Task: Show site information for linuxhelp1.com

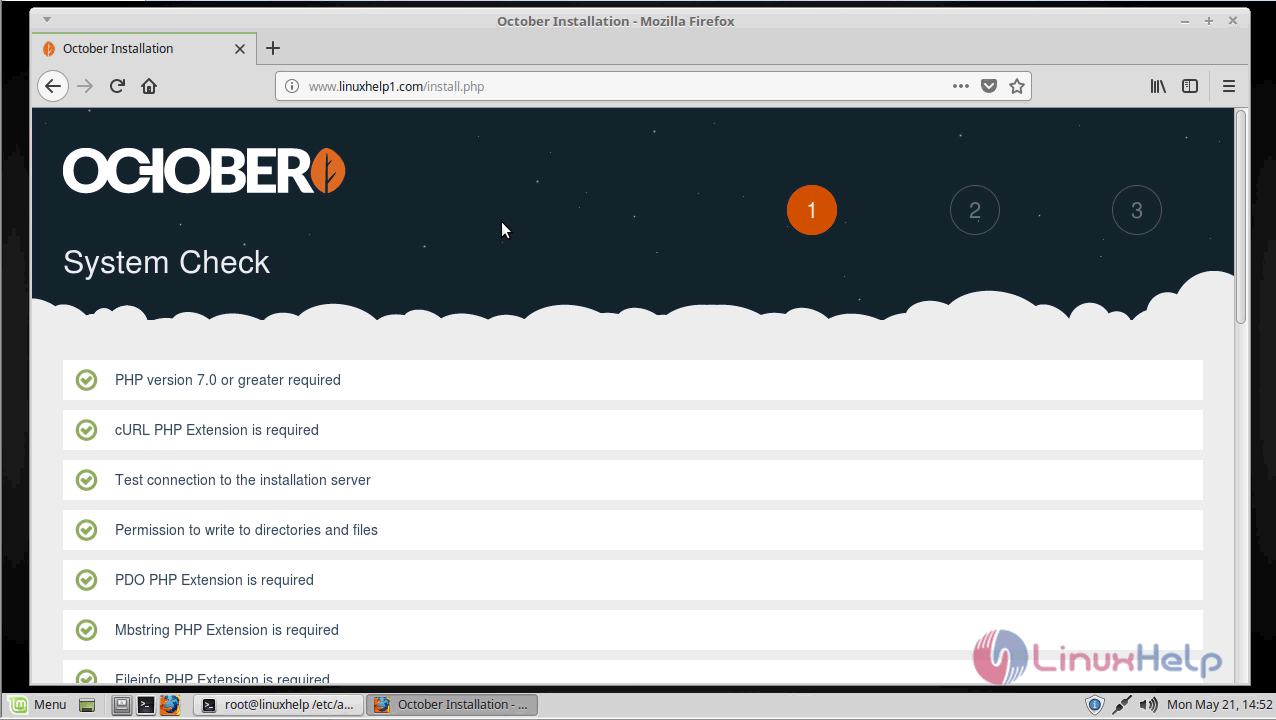Action: [x=292, y=86]
